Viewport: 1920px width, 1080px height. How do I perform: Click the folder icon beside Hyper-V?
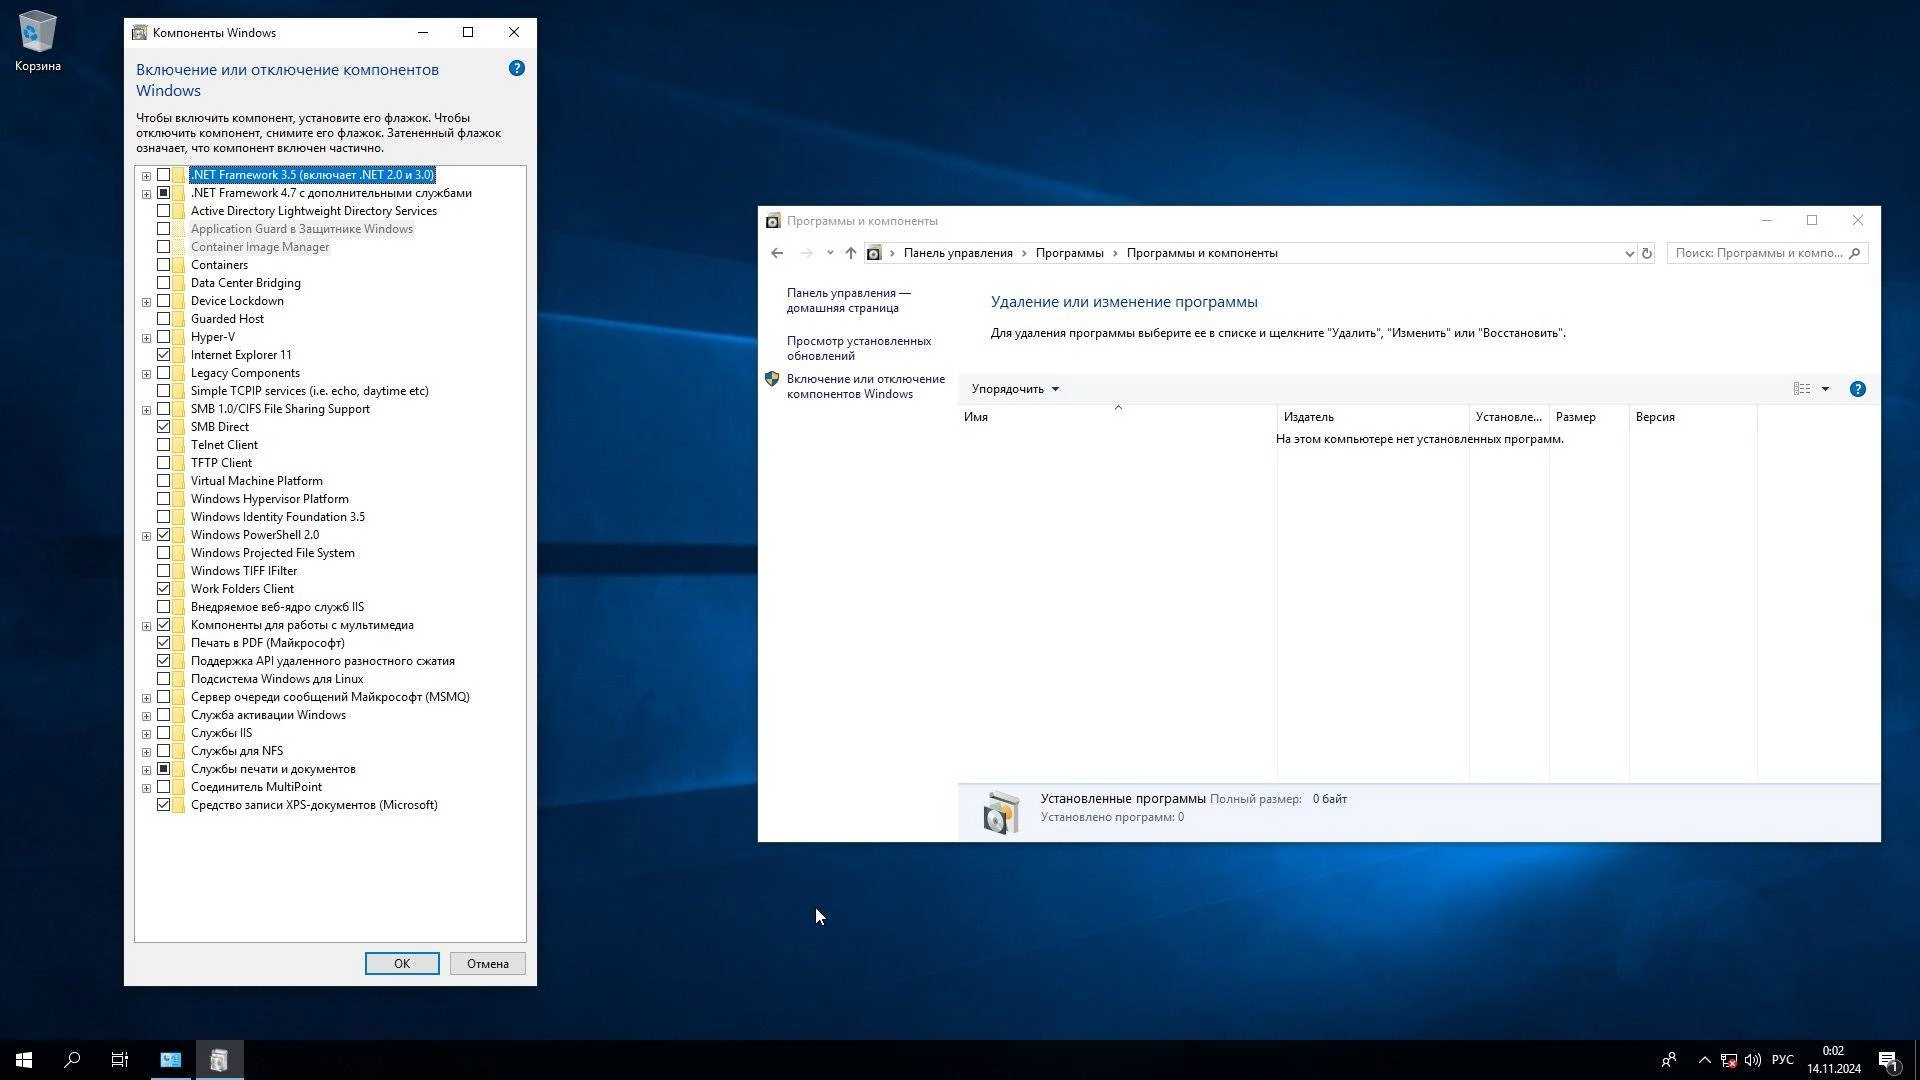178,337
